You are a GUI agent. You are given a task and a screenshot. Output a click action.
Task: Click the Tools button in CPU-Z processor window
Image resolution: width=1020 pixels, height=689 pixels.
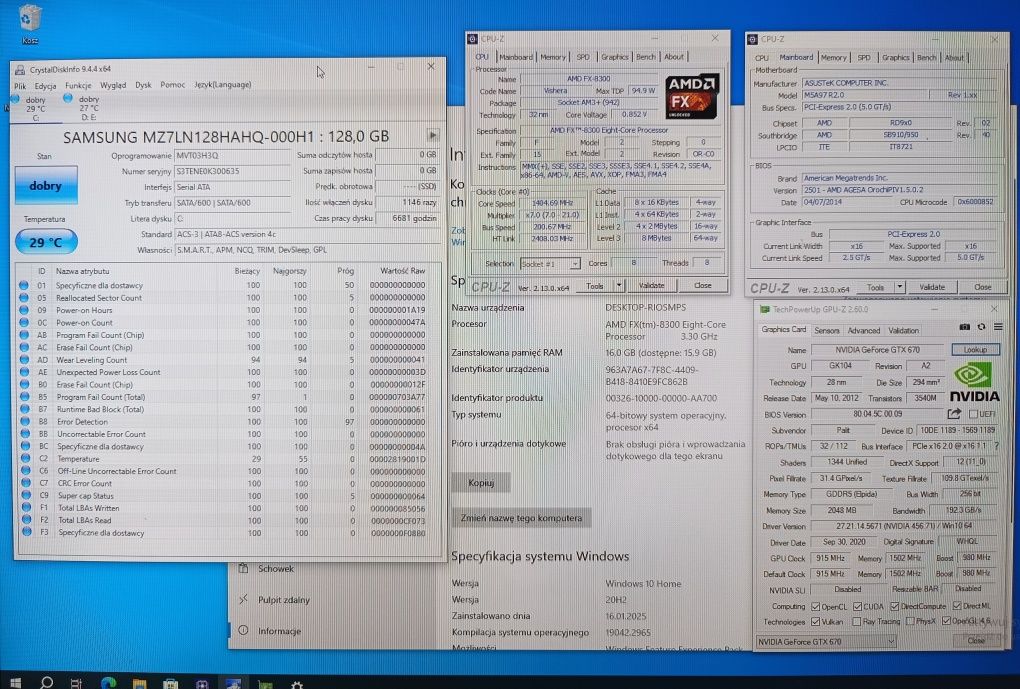595,286
